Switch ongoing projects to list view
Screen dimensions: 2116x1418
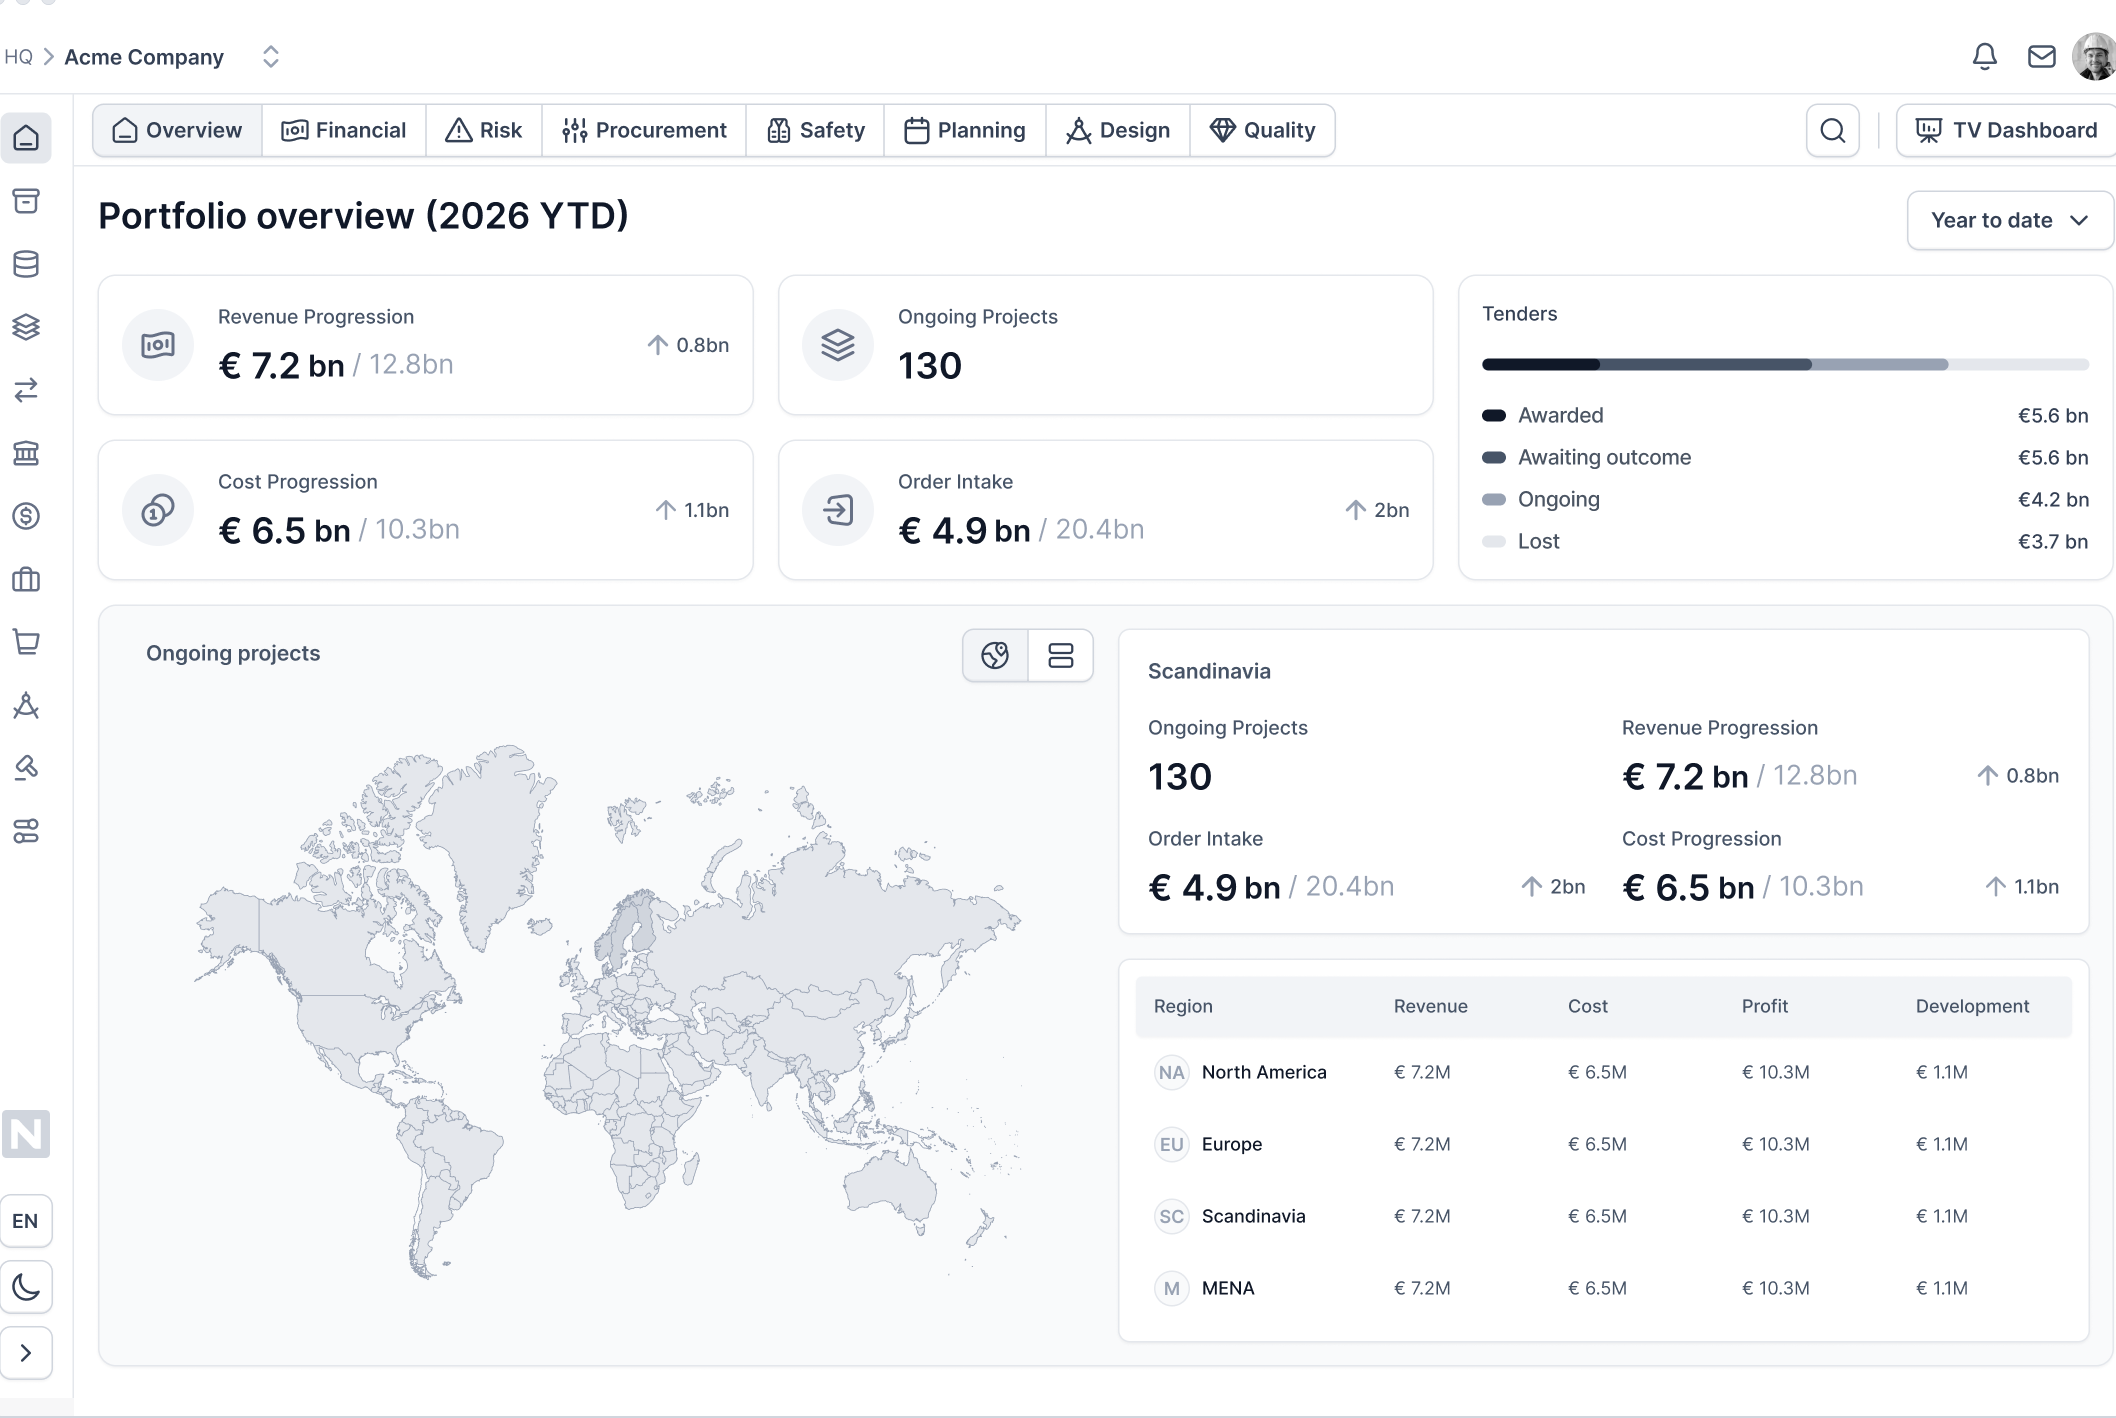tap(1060, 655)
